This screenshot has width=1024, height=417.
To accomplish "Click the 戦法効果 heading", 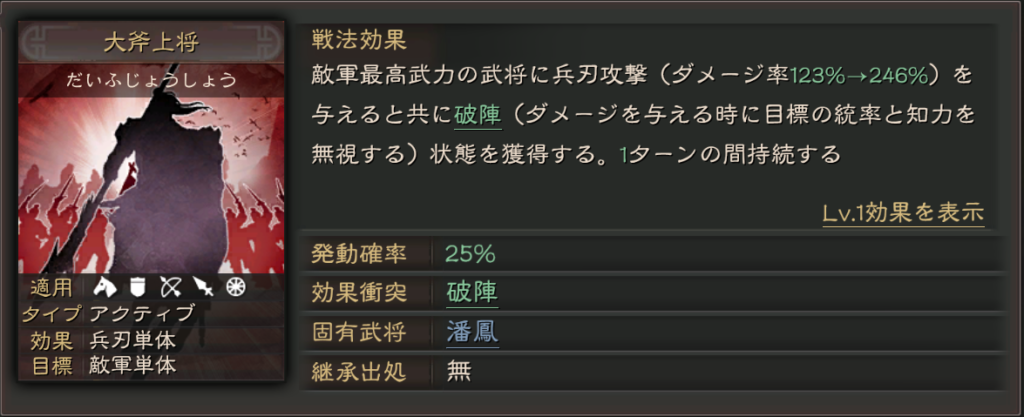I will pos(359,41).
